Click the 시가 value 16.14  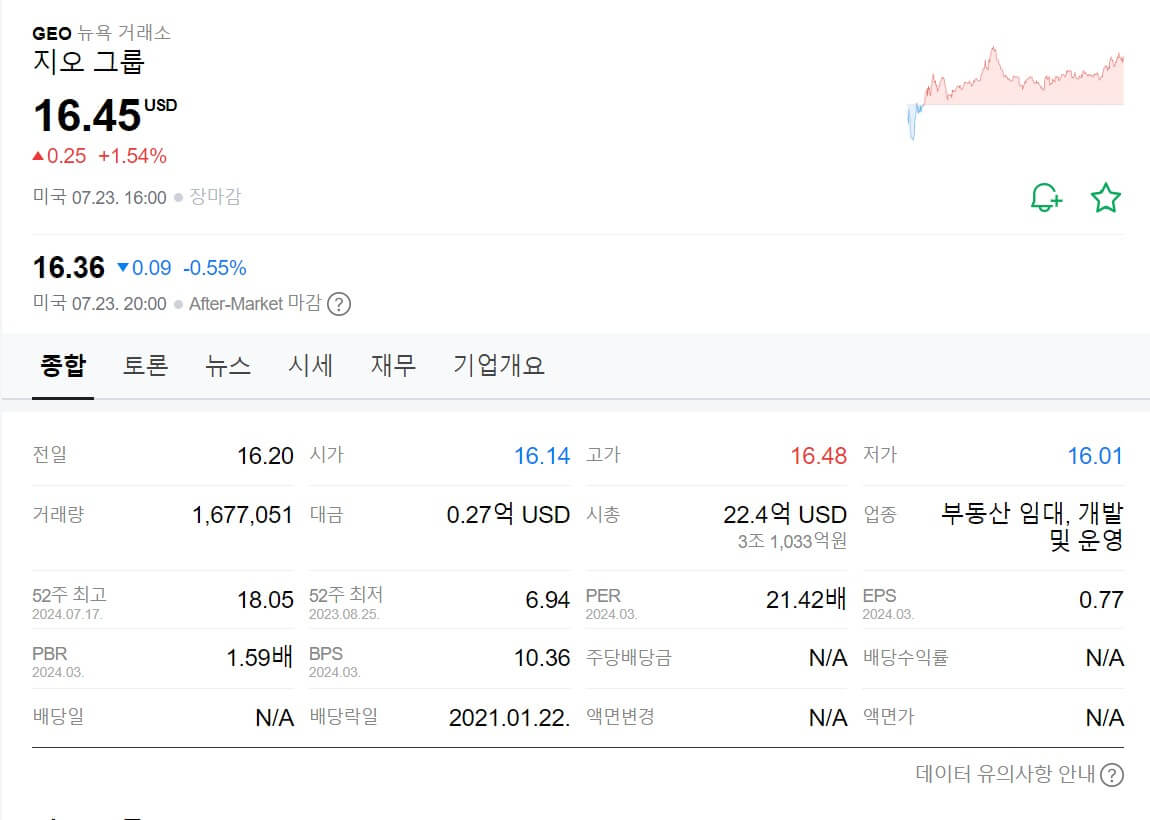pyautogui.click(x=541, y=455)
